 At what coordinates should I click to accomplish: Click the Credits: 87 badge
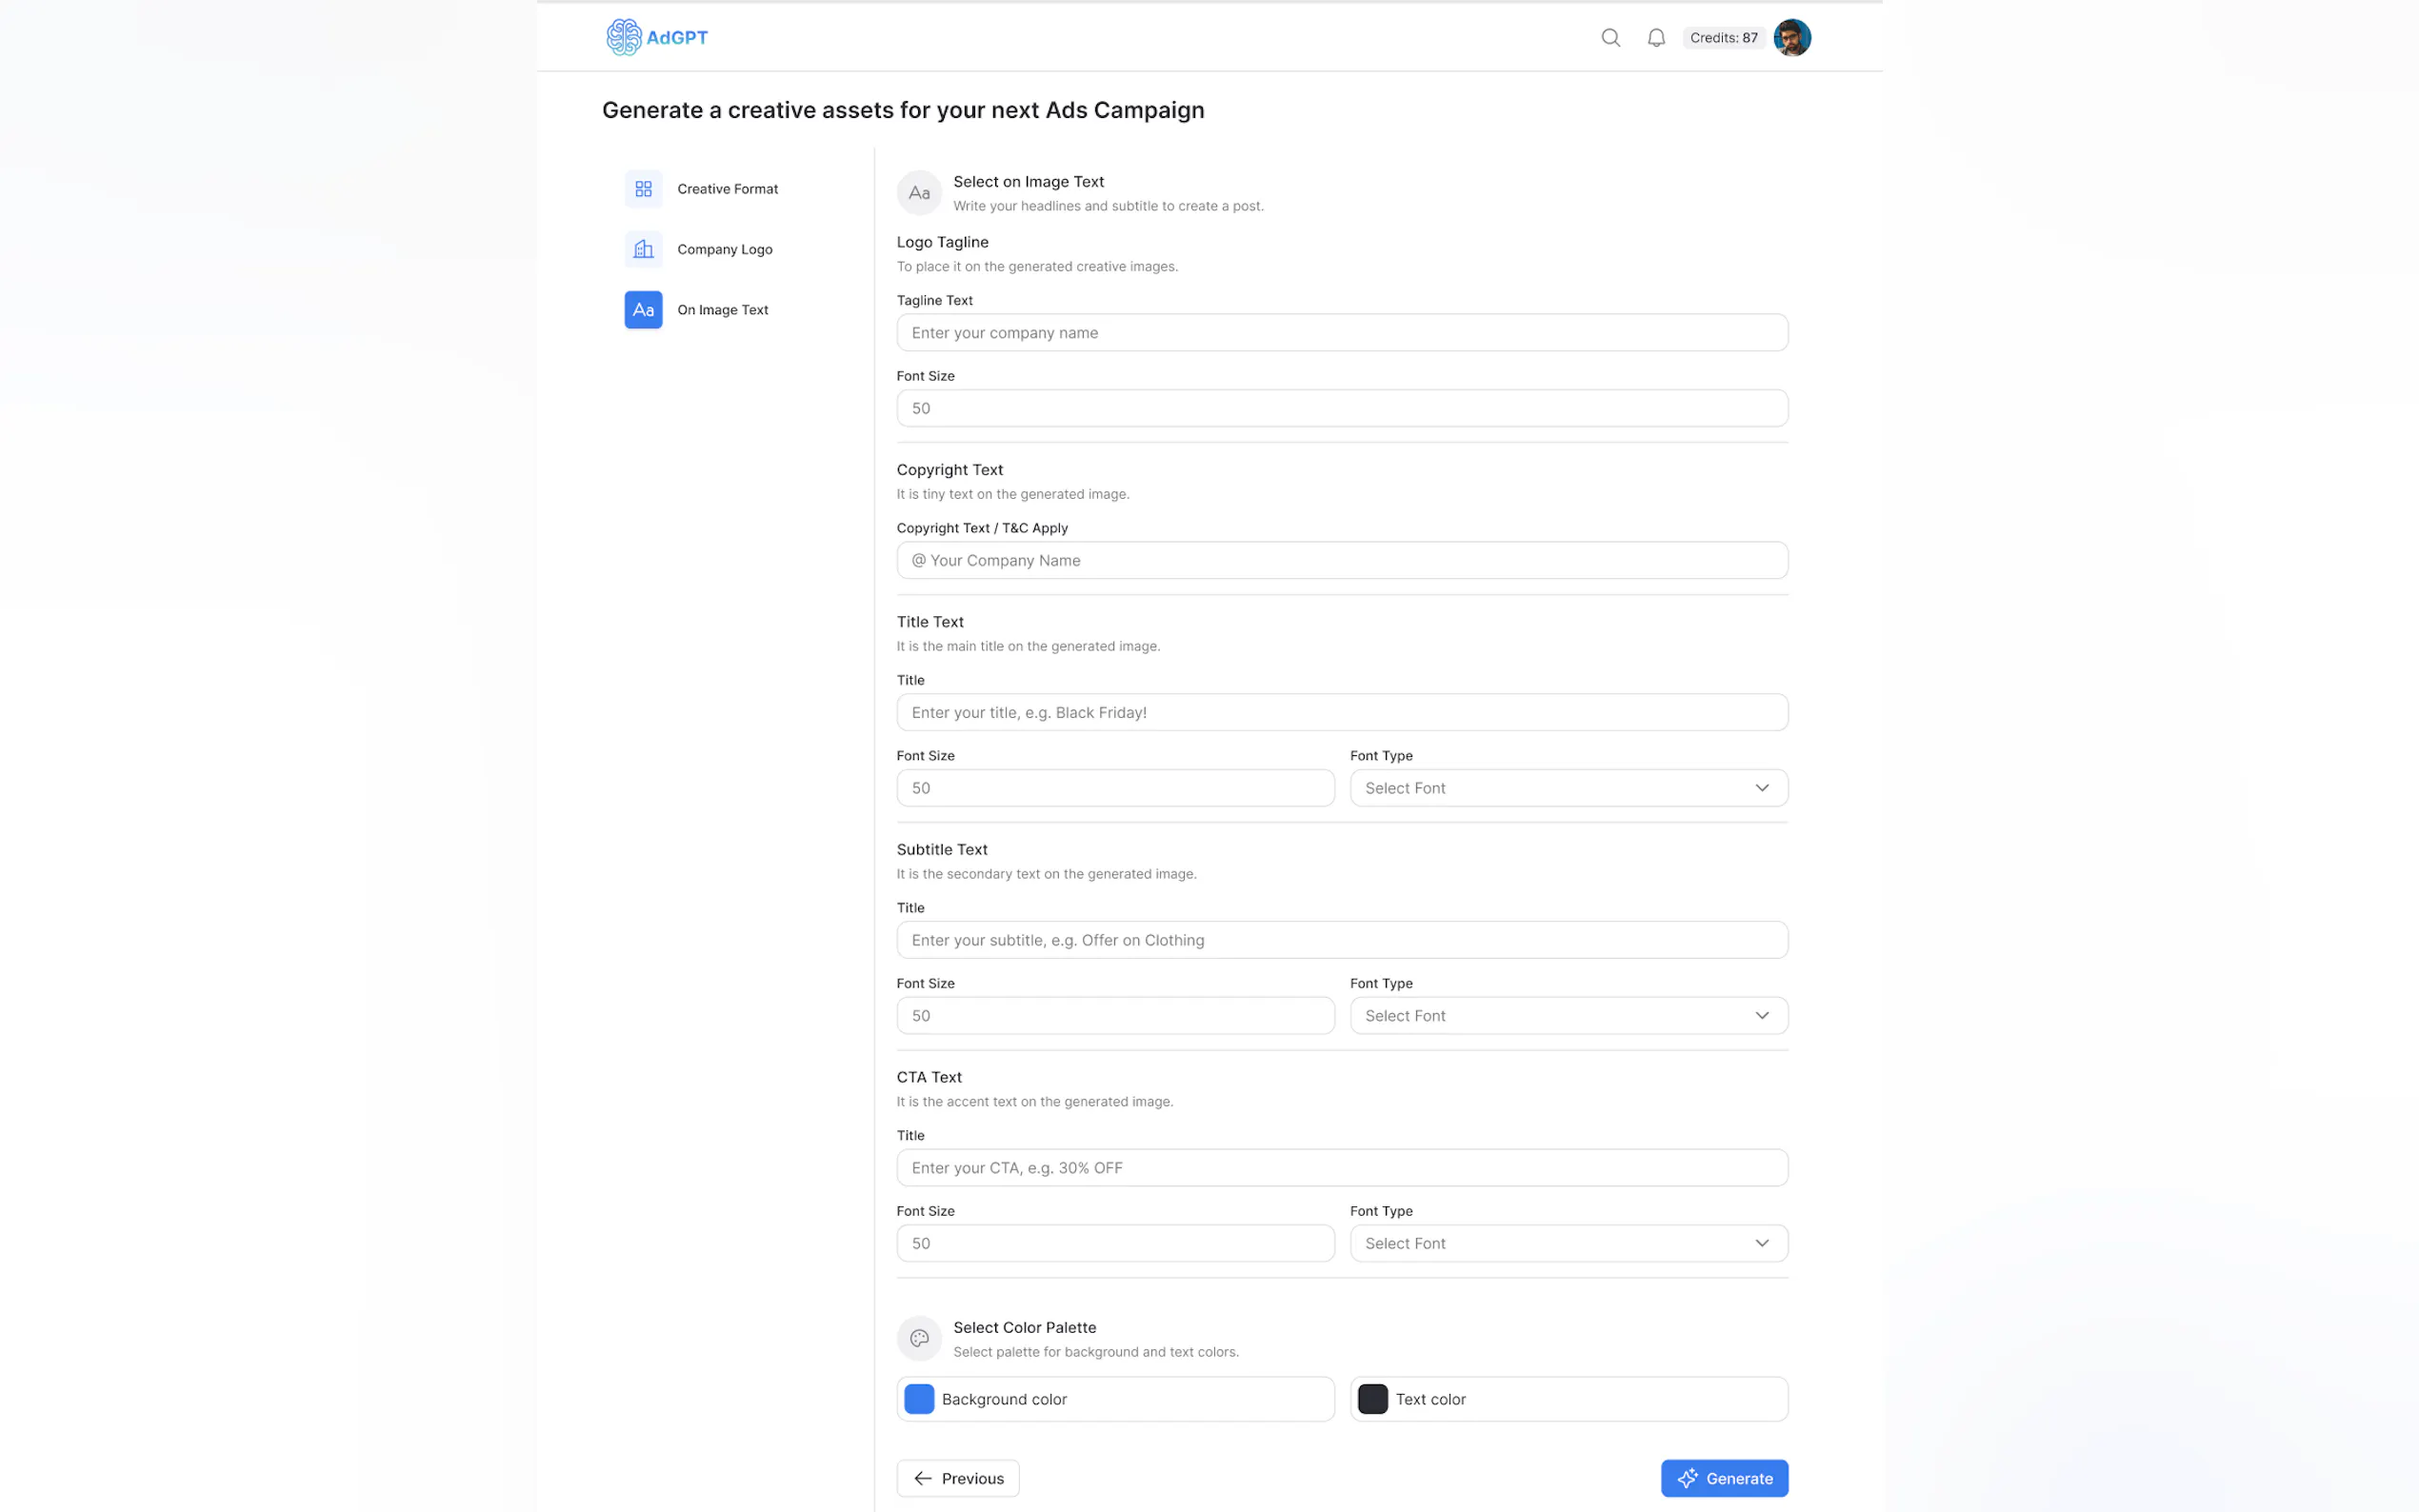[x=1723, y=38]
